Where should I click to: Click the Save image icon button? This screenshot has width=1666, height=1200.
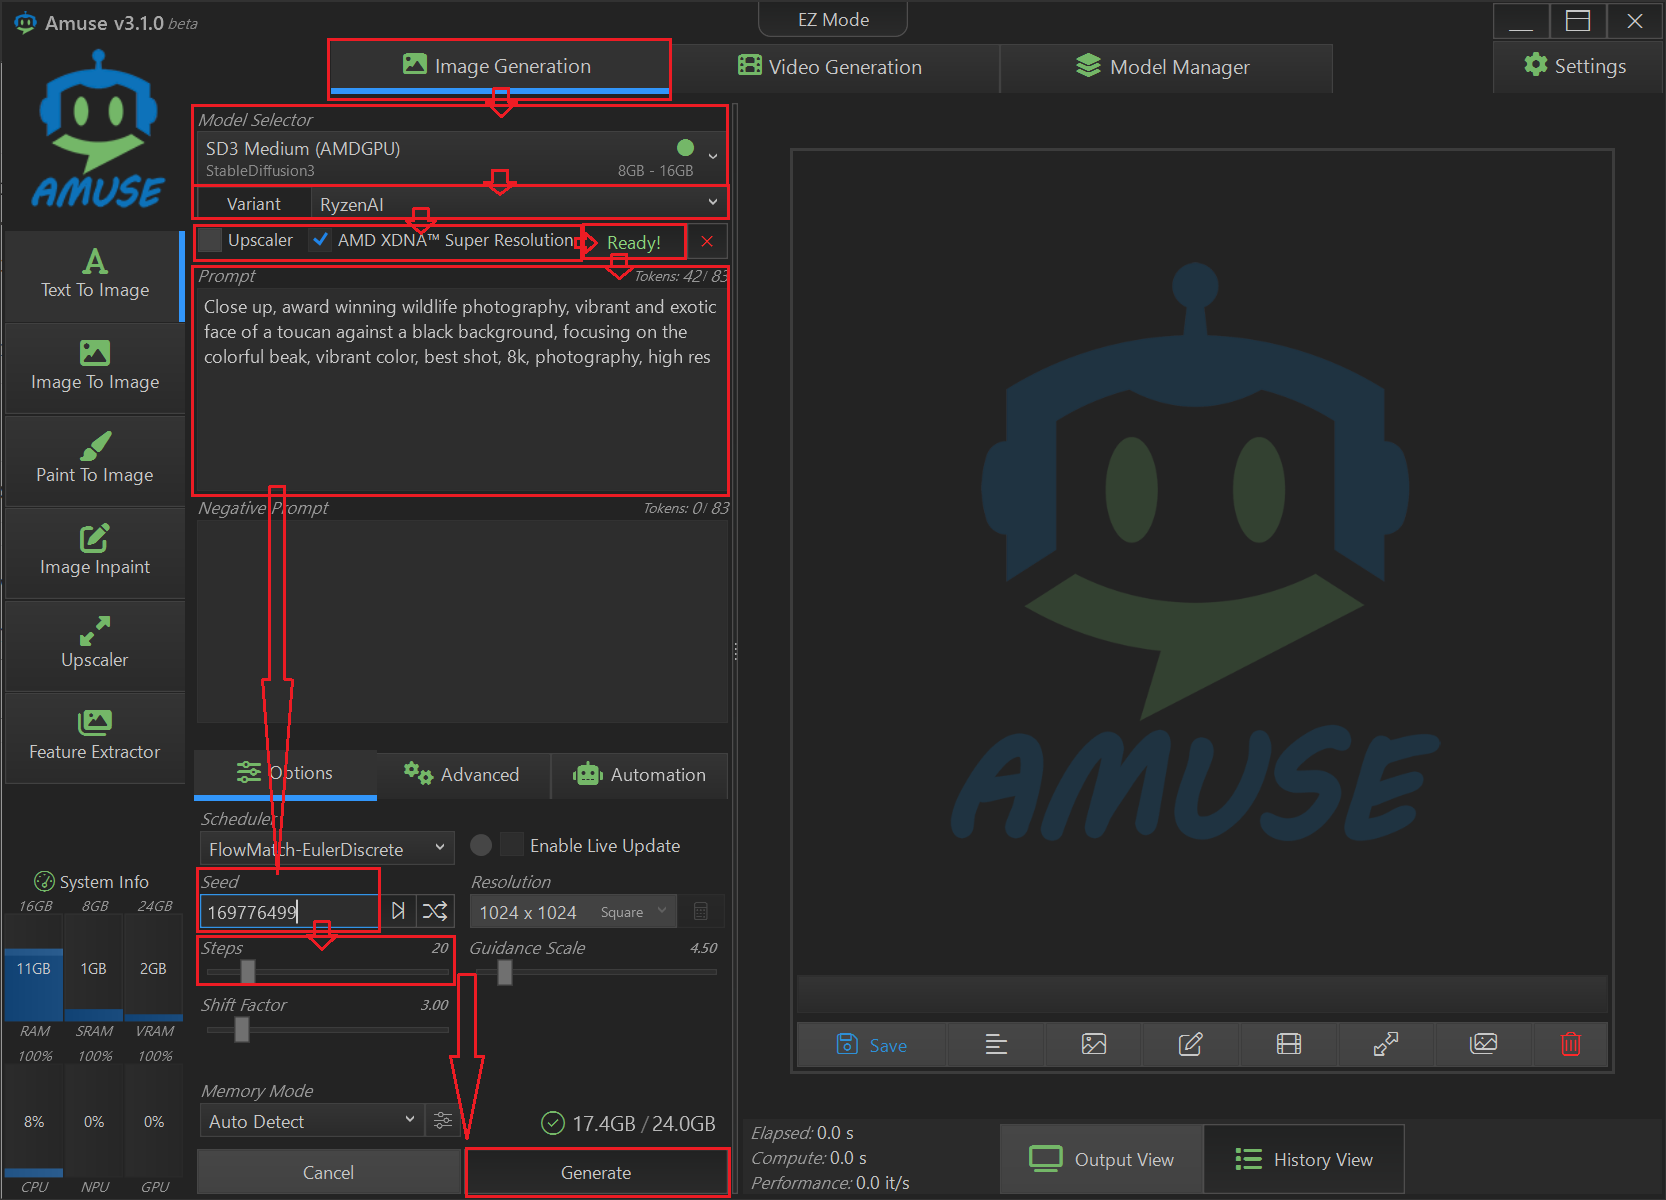click(x=871, y=1045)
